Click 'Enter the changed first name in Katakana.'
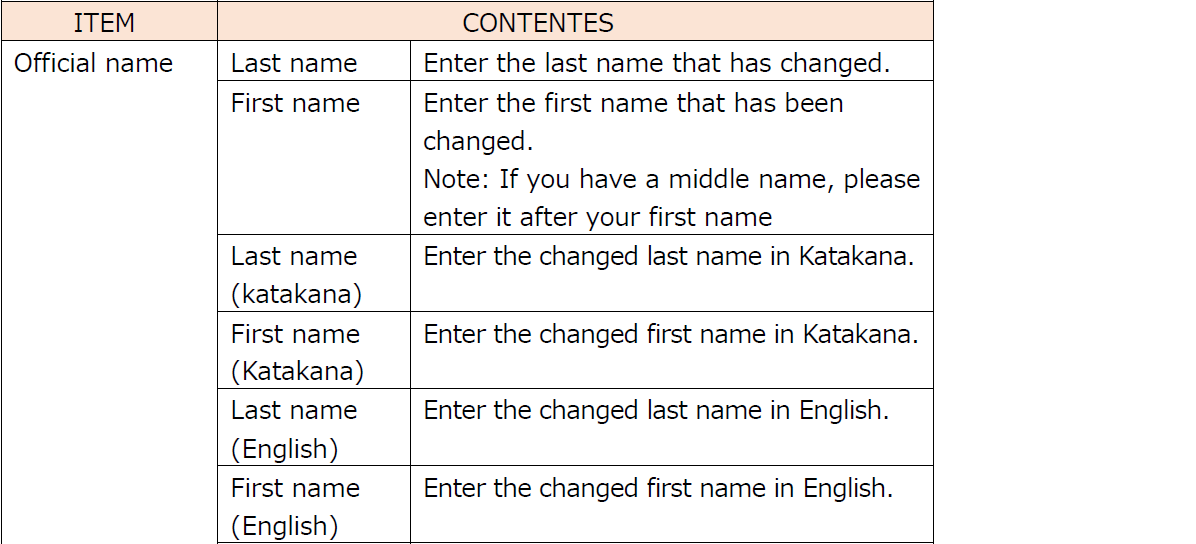Screen dimensions: 1196x544 point(670,333)
